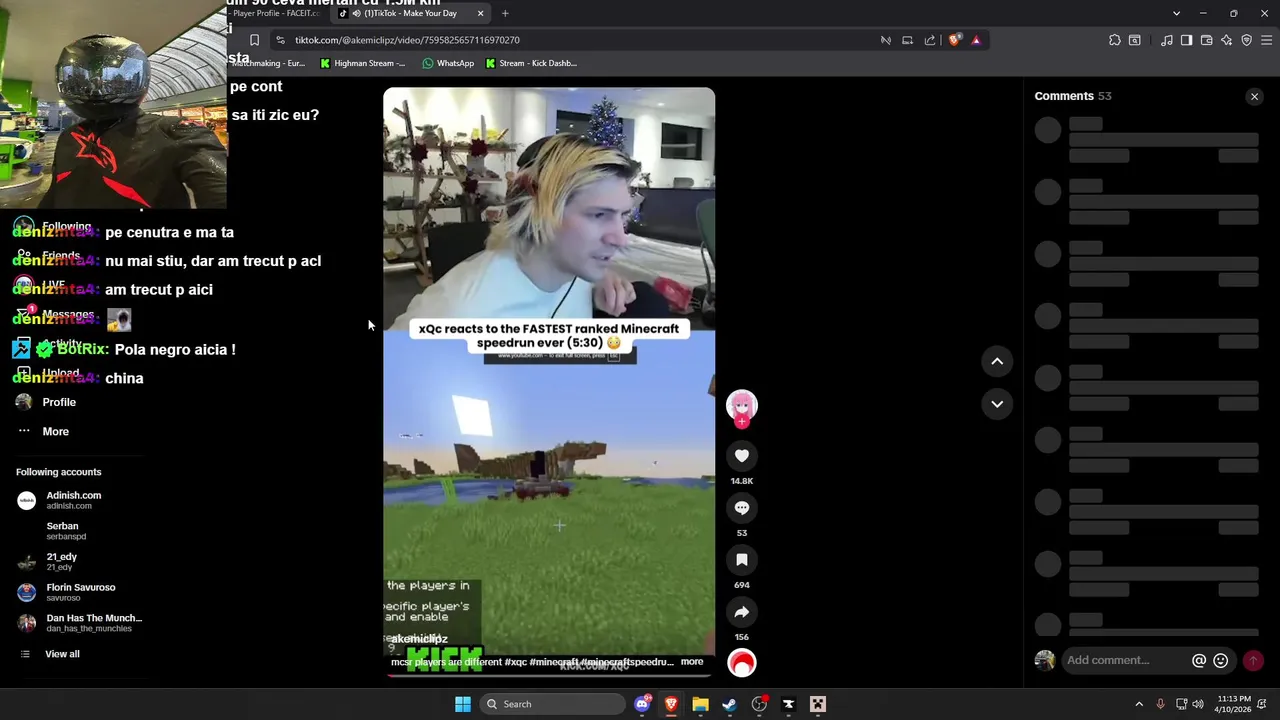Click the playing xQc video
1280x720 pixels.
549,380
